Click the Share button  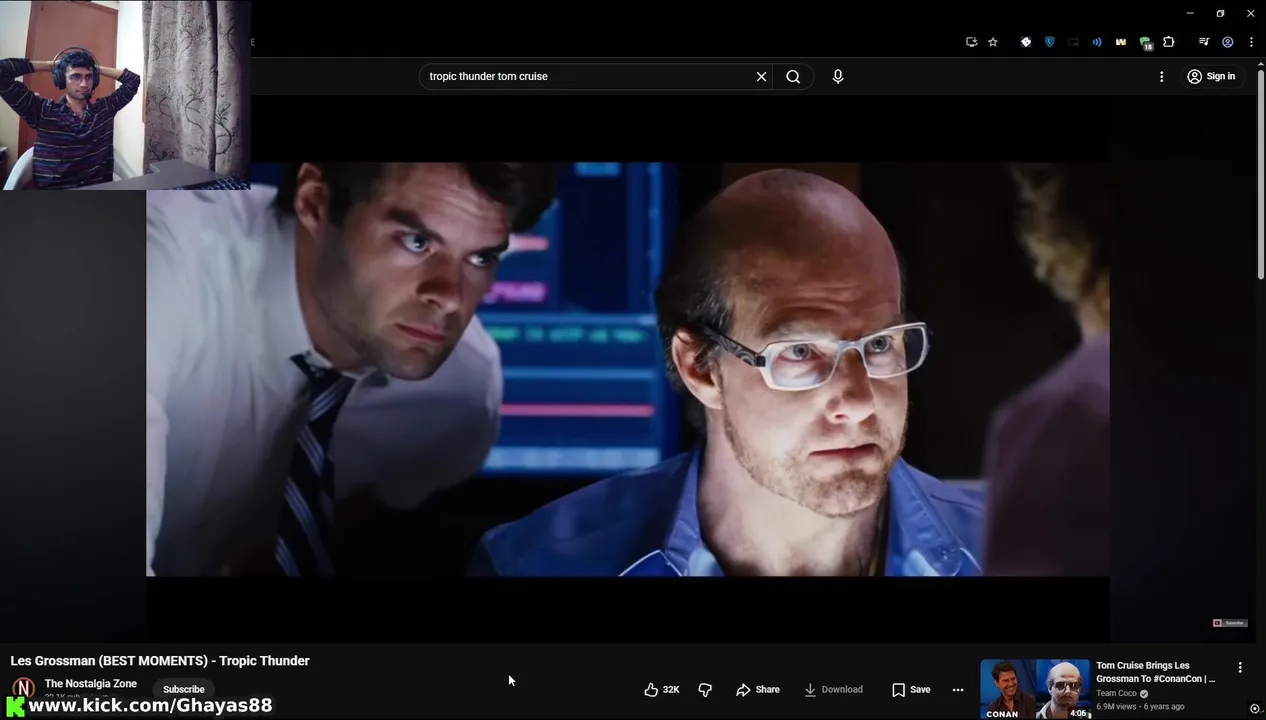coord(757,689)
